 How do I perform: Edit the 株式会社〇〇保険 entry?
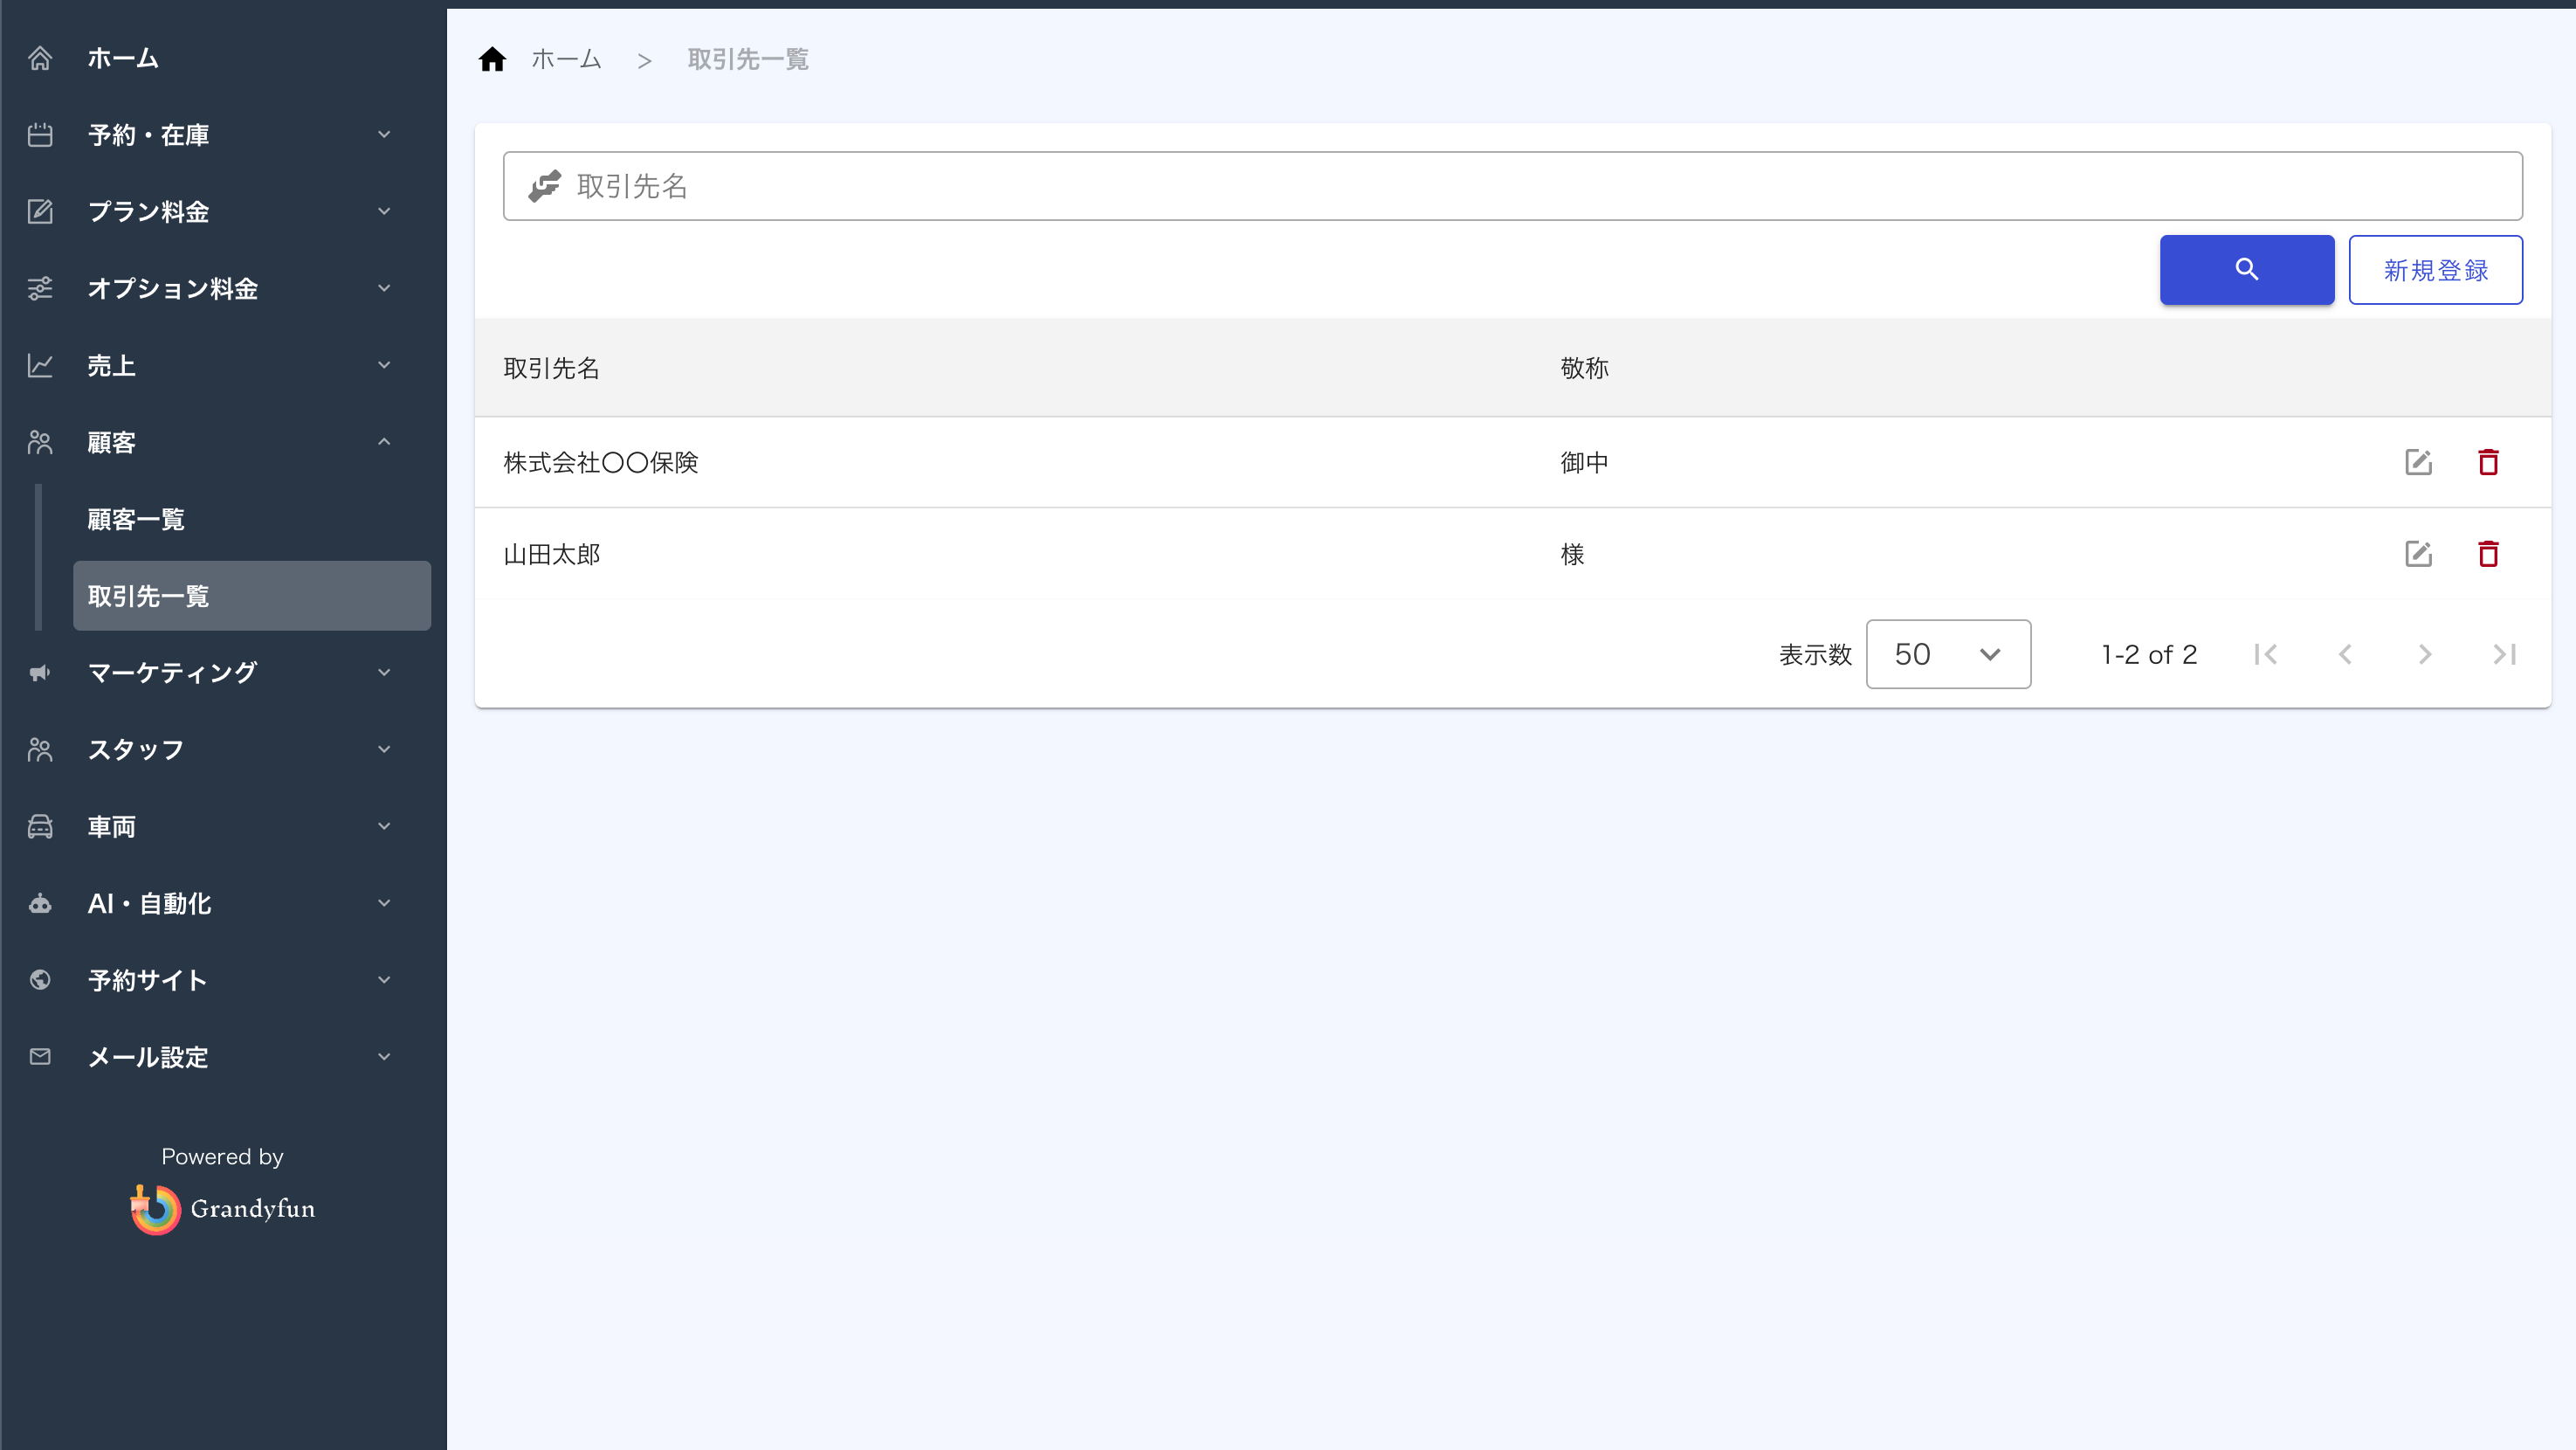(2418, 462)
